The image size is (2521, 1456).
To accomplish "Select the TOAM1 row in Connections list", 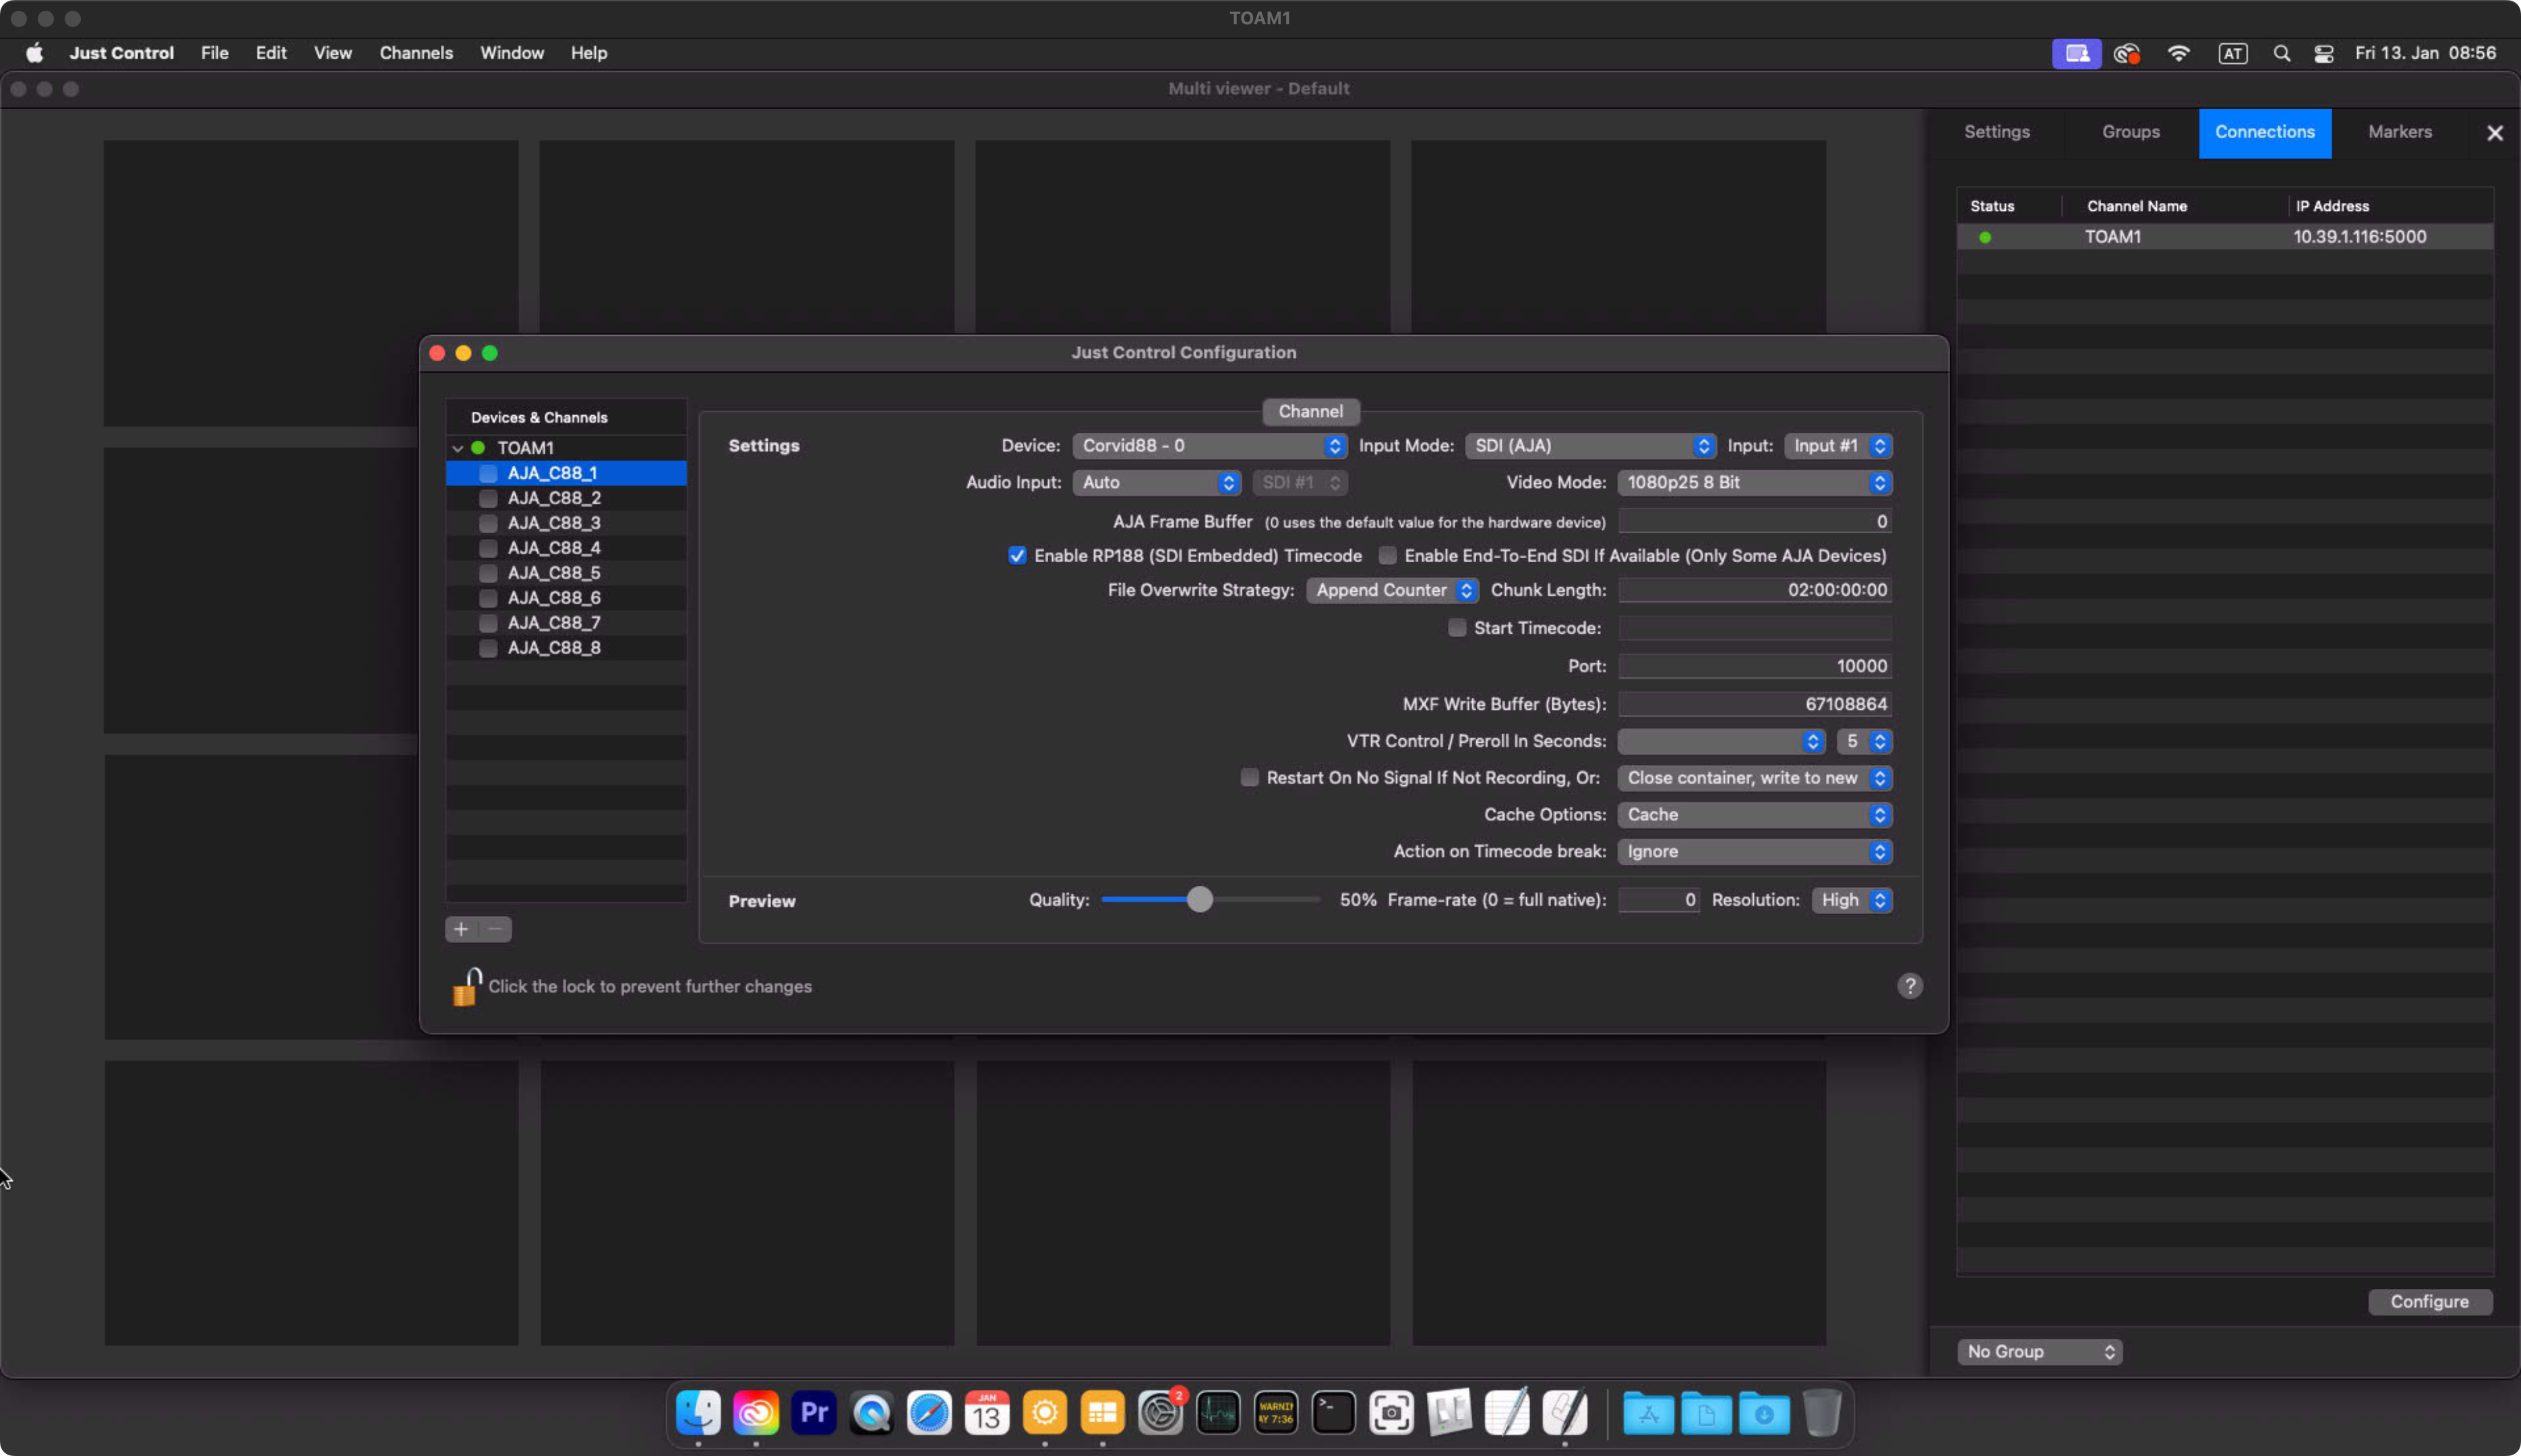I will (x=2224, y=237).
